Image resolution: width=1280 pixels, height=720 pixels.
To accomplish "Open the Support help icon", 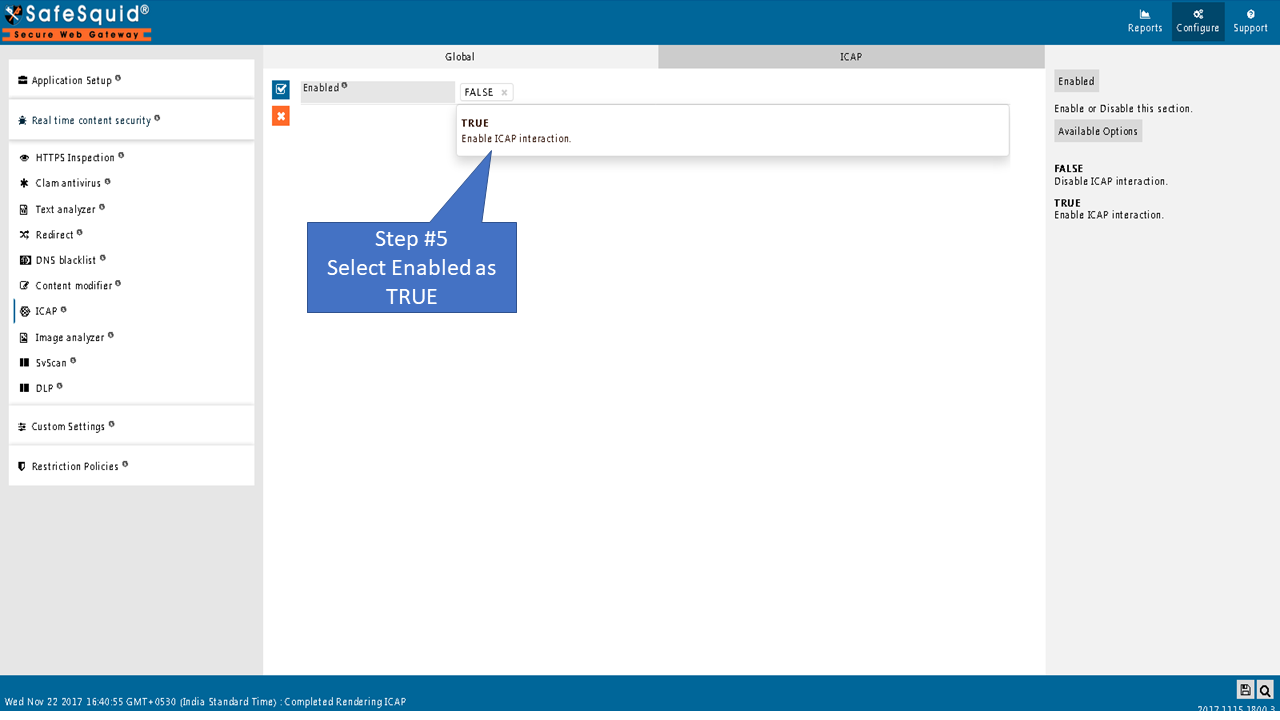I will coord(1250,21).
